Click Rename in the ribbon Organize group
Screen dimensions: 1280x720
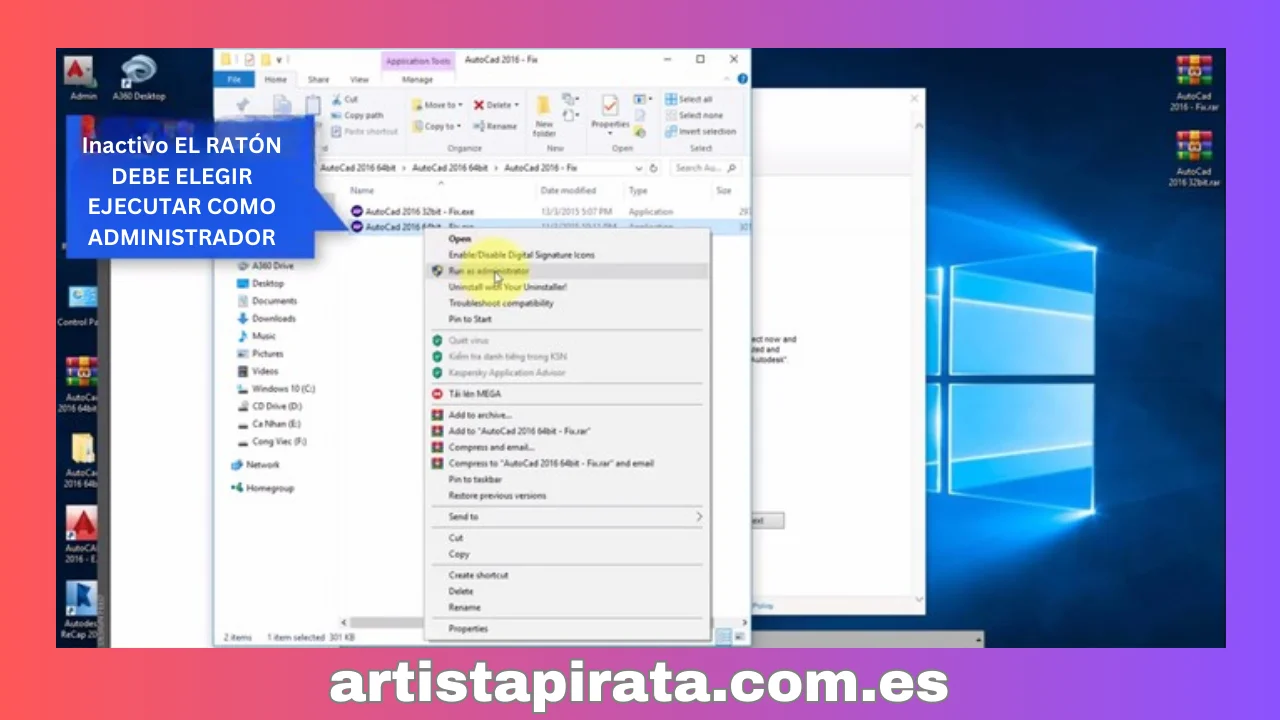click(x=495, y=126)
